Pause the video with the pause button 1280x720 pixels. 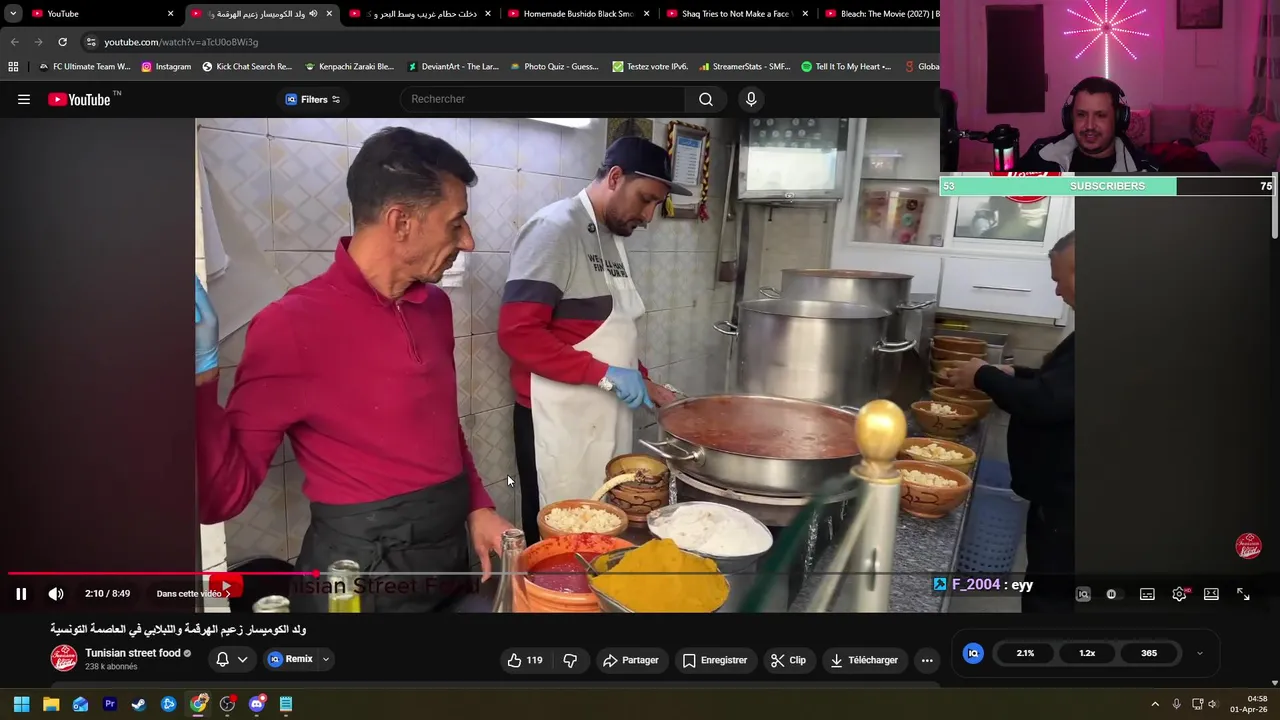[21, 594]
